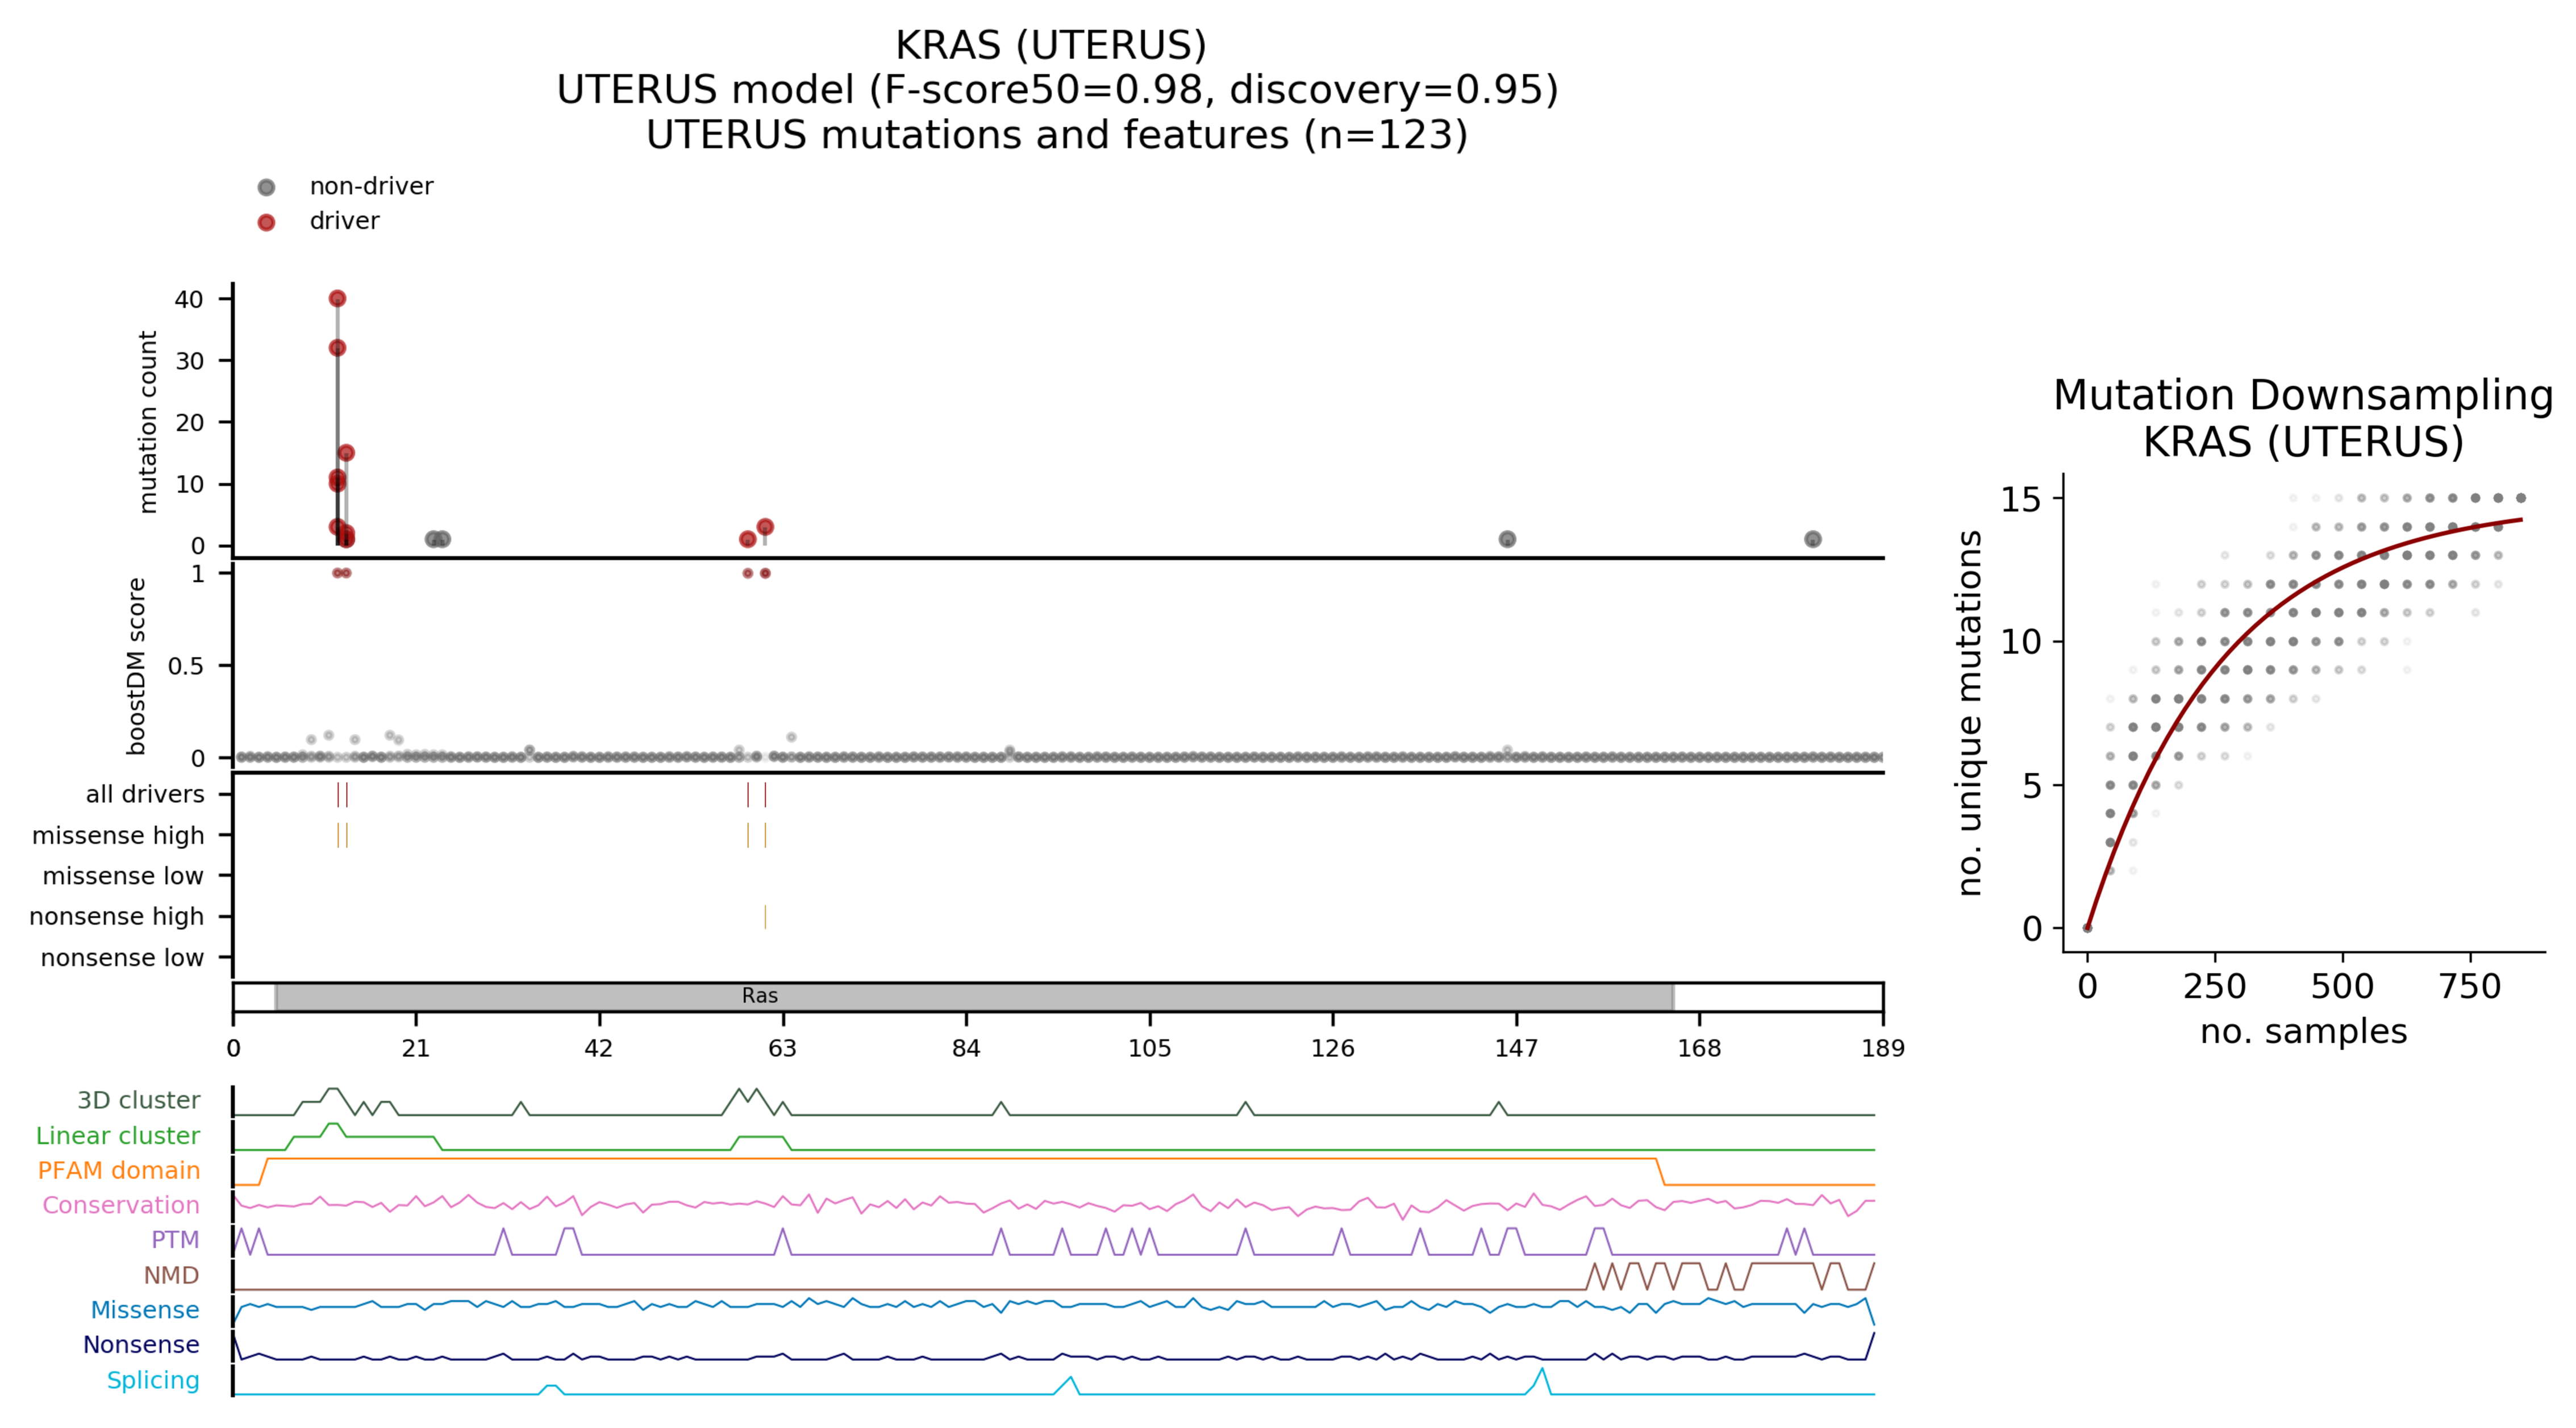
Task: Click the 'Conservation' feature label
Action: (121, 1205)
